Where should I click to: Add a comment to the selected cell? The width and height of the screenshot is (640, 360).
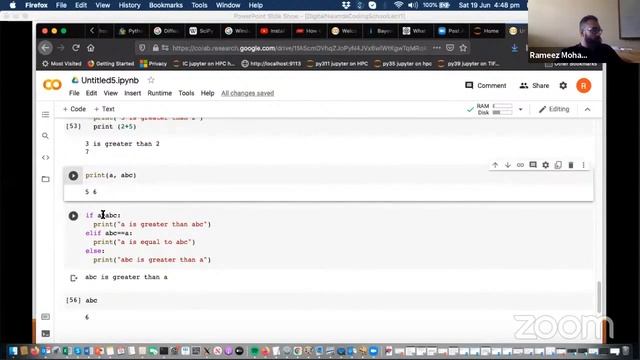coord(533,165)
